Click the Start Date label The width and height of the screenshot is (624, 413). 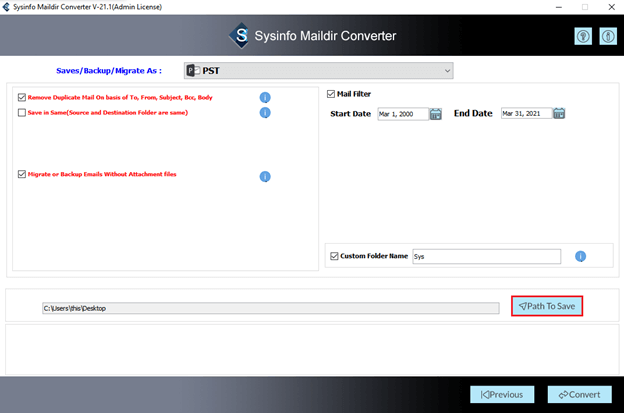point(351,114)
